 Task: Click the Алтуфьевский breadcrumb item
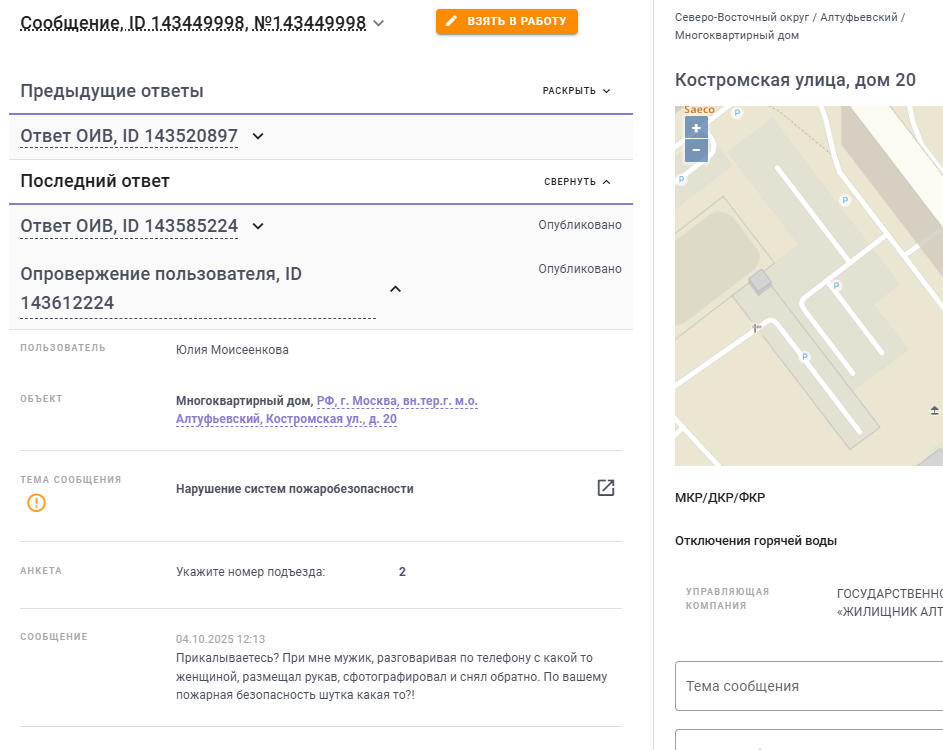[857, 18]
